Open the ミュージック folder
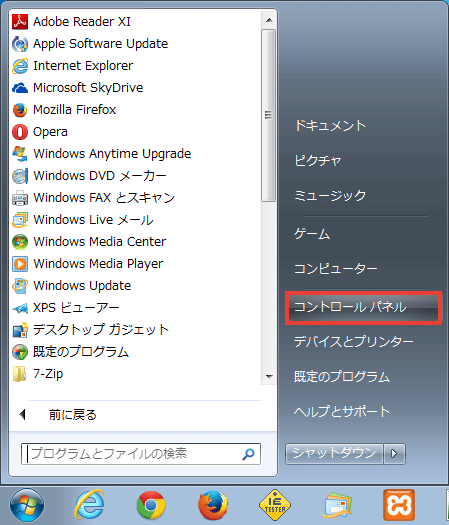The width and height of the screenshot is (449, 525). coord(330,196)
